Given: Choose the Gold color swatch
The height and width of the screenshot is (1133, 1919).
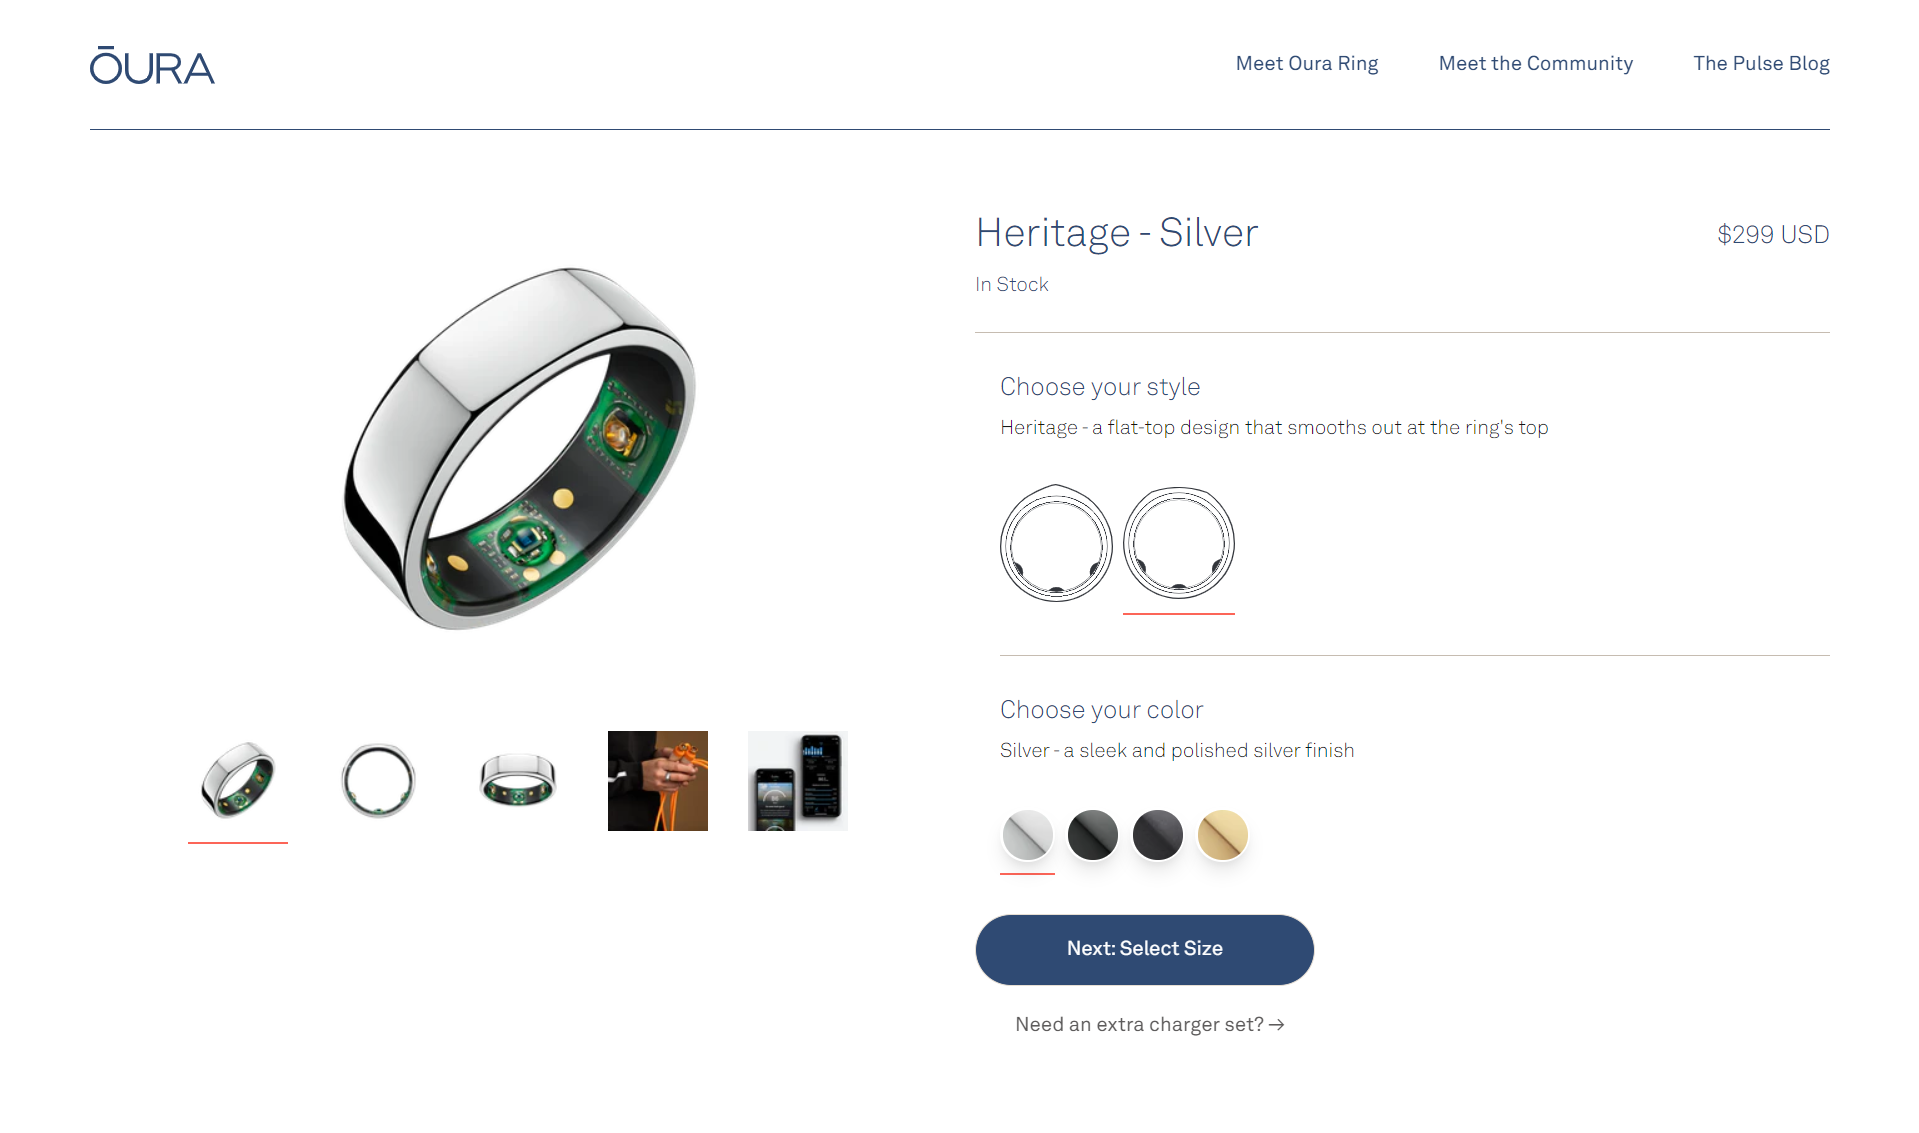Looking at the screenshot, I should click(1222, 835).
